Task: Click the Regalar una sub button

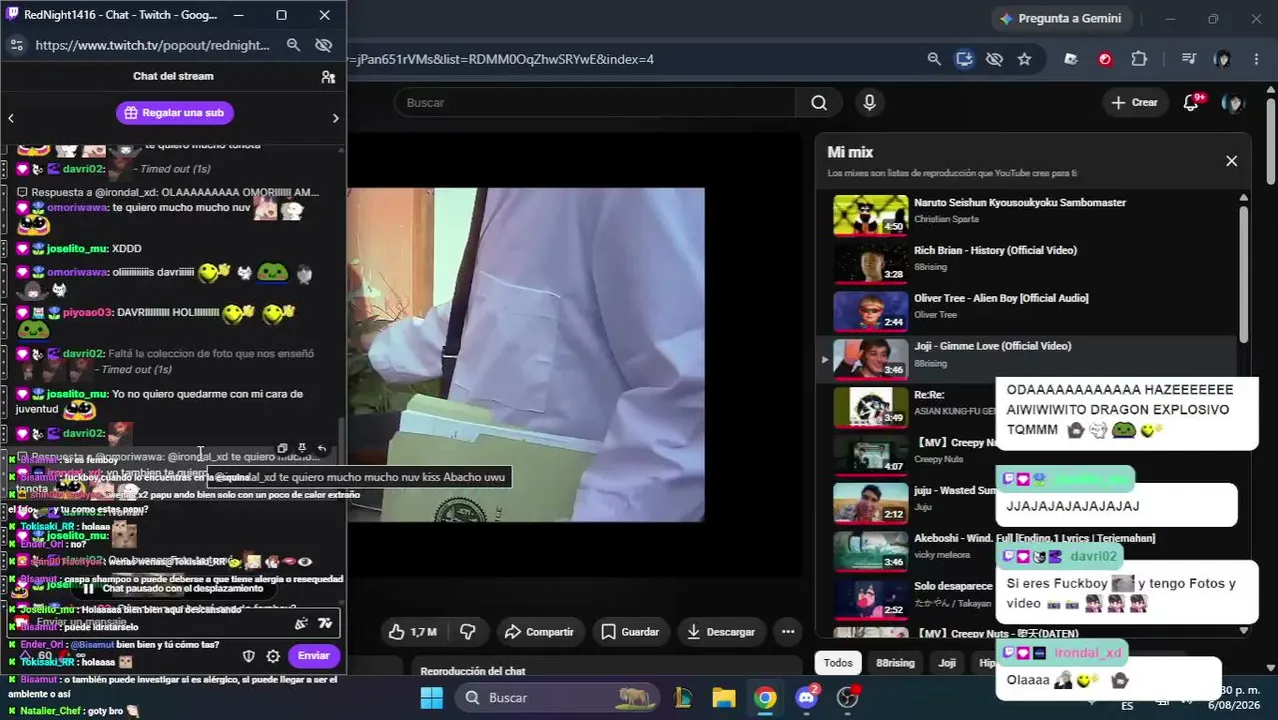Action: (175, 113)
